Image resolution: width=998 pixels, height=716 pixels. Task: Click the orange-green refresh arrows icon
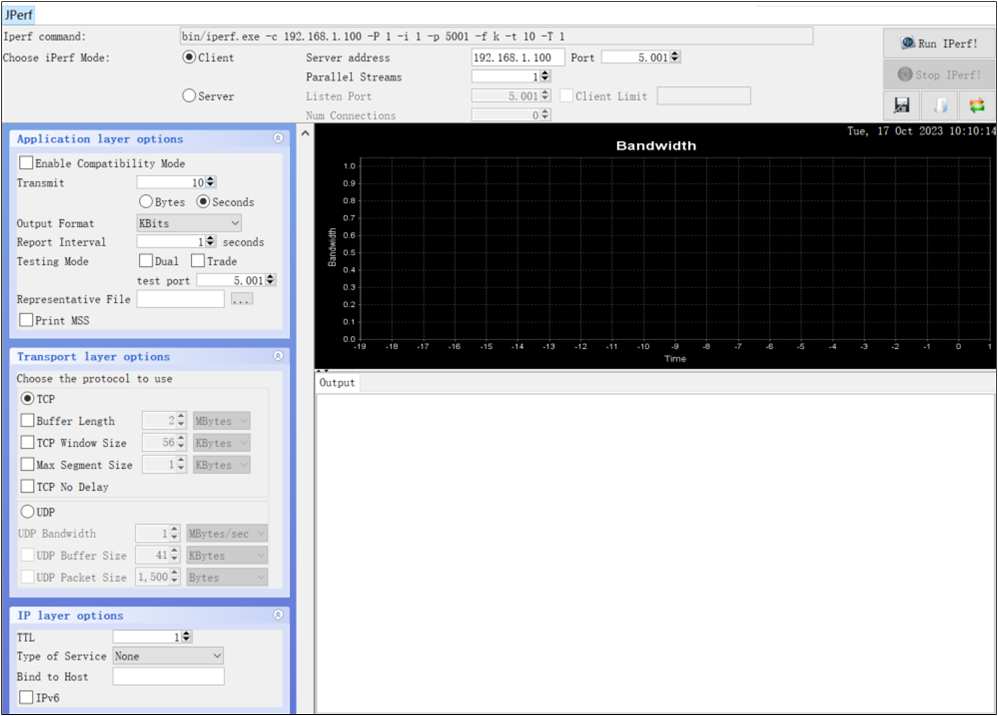(x=977, y=104)
